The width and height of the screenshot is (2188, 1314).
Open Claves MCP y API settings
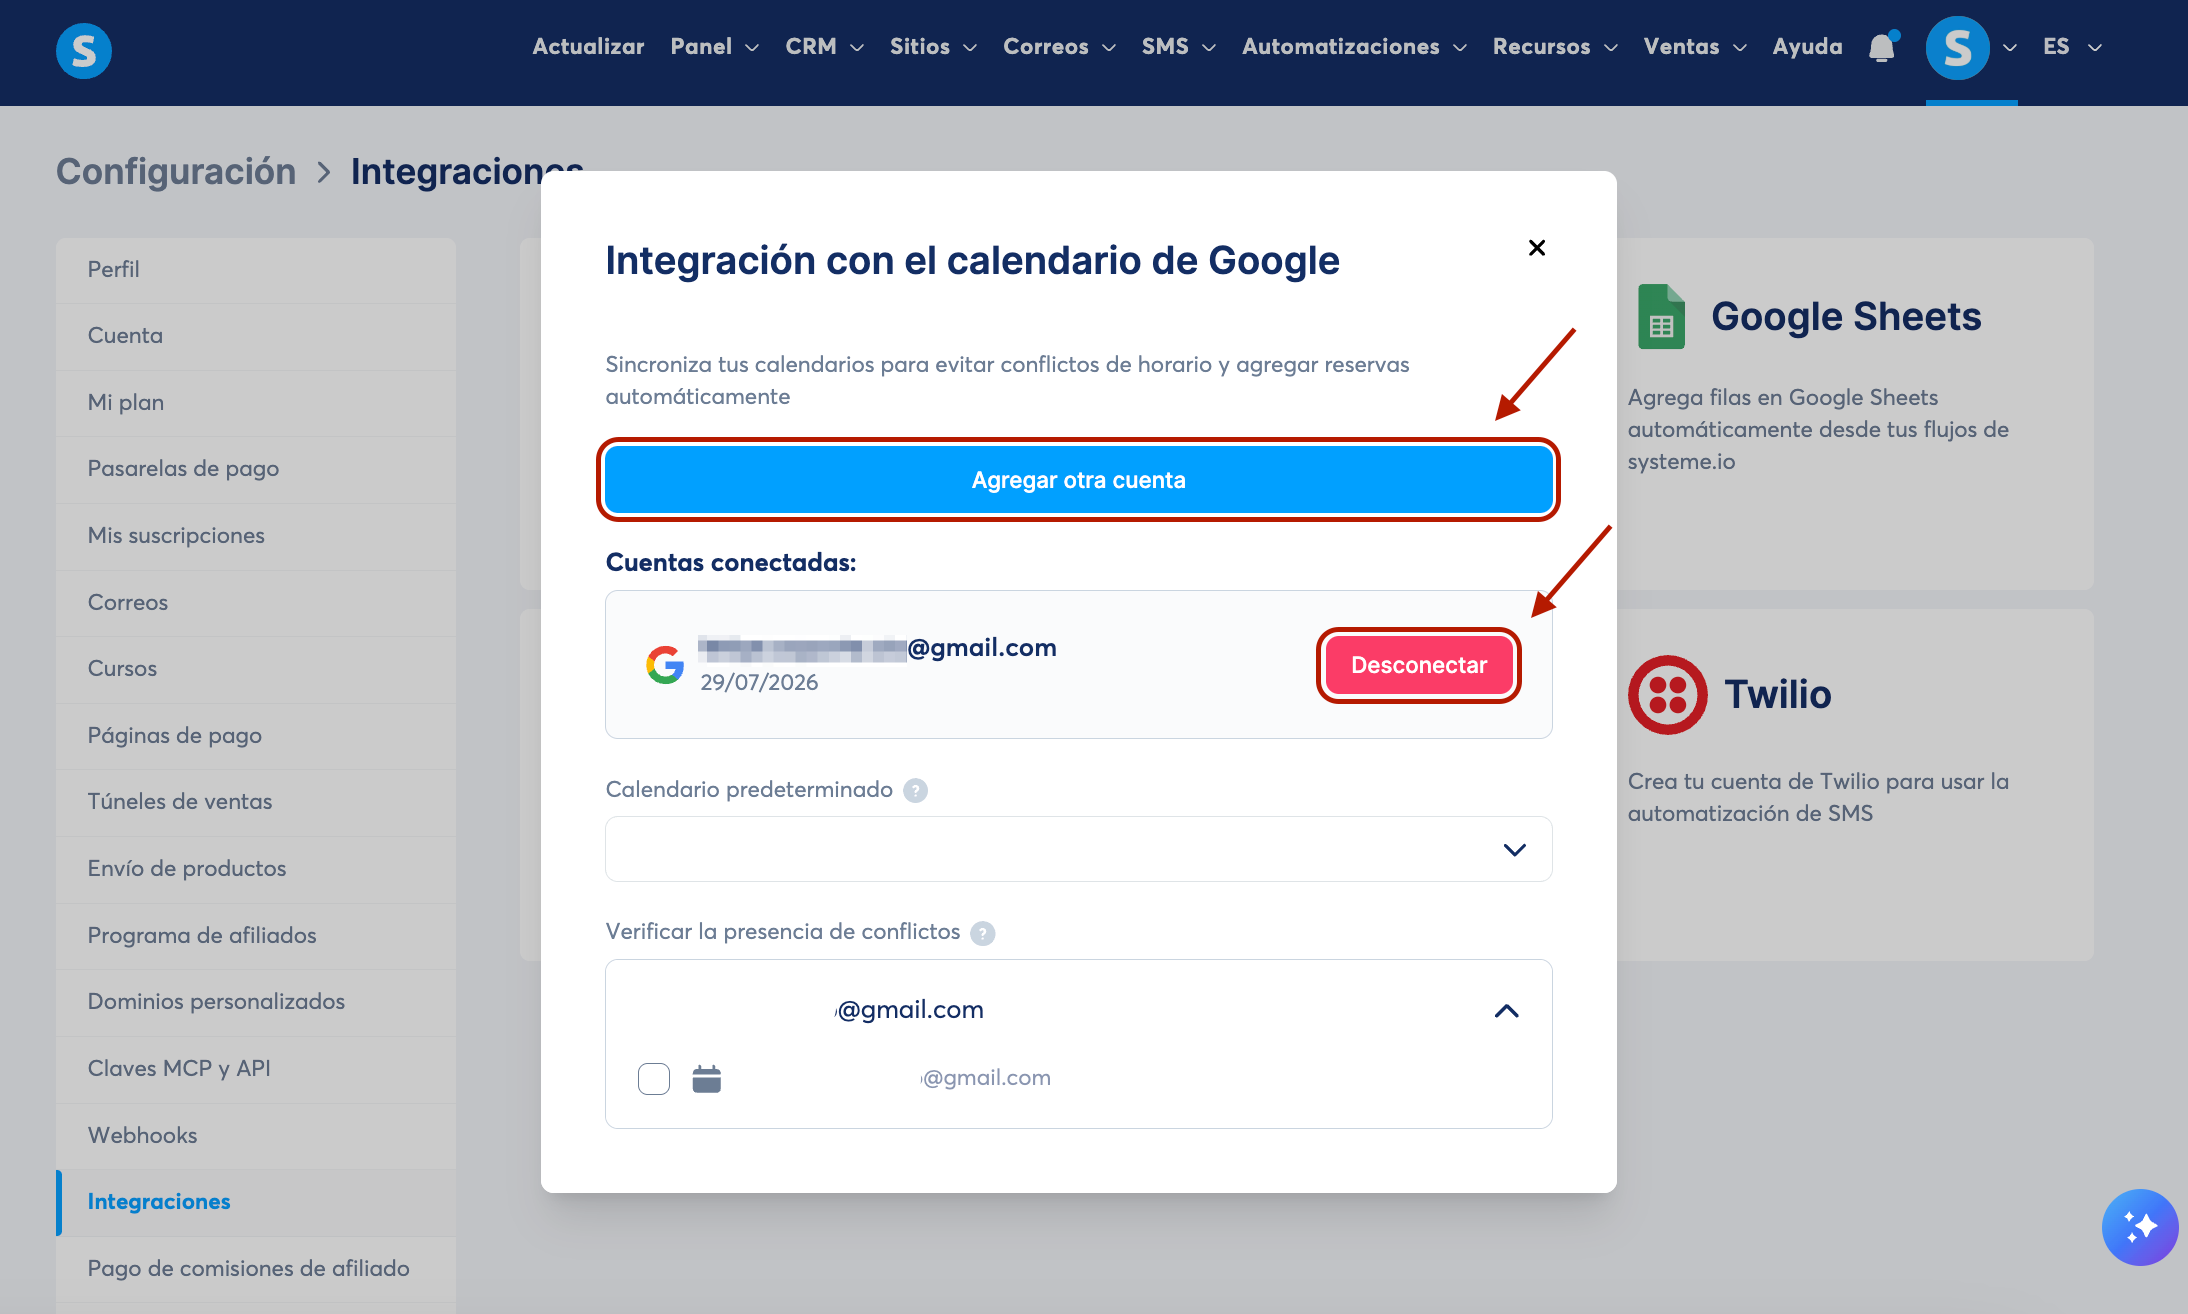[256, 1069]
